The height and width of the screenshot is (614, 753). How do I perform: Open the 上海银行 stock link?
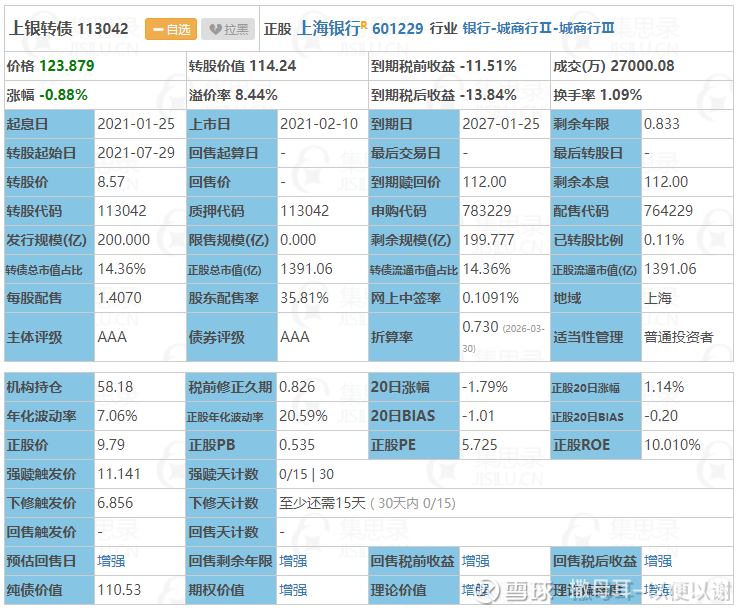[329, 29]
